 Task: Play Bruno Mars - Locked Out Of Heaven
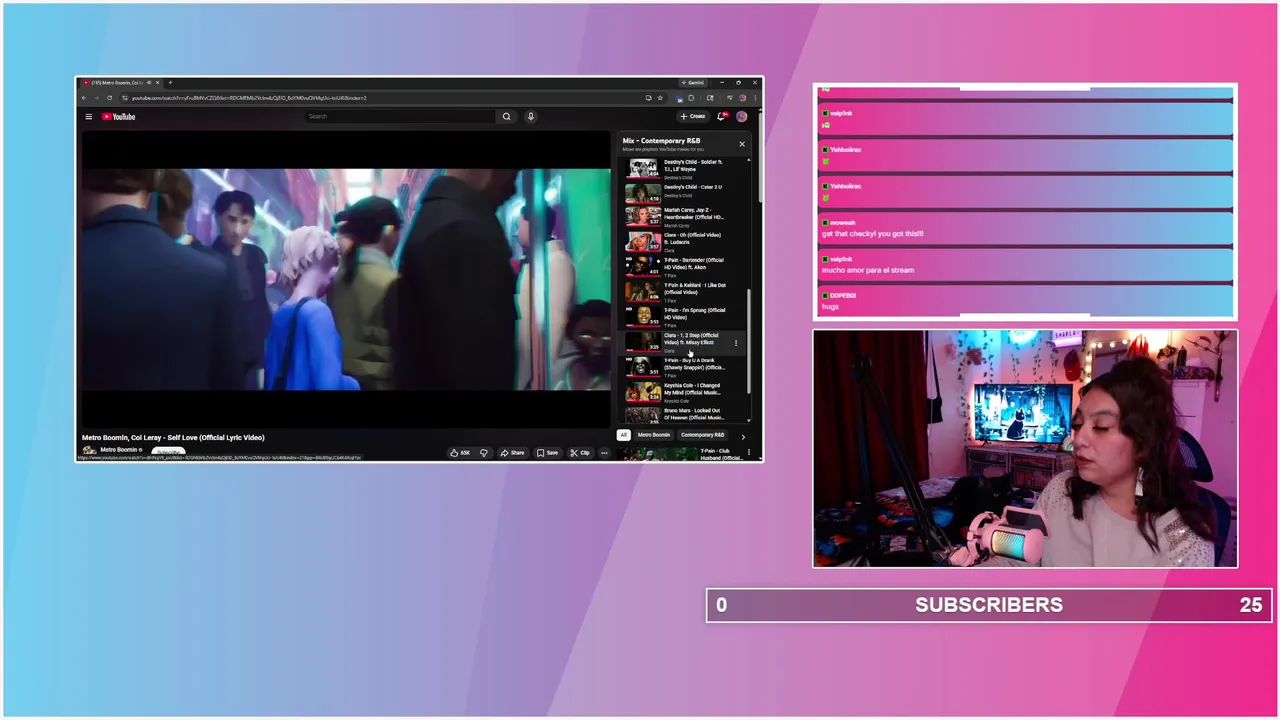[x=684, y=414]
